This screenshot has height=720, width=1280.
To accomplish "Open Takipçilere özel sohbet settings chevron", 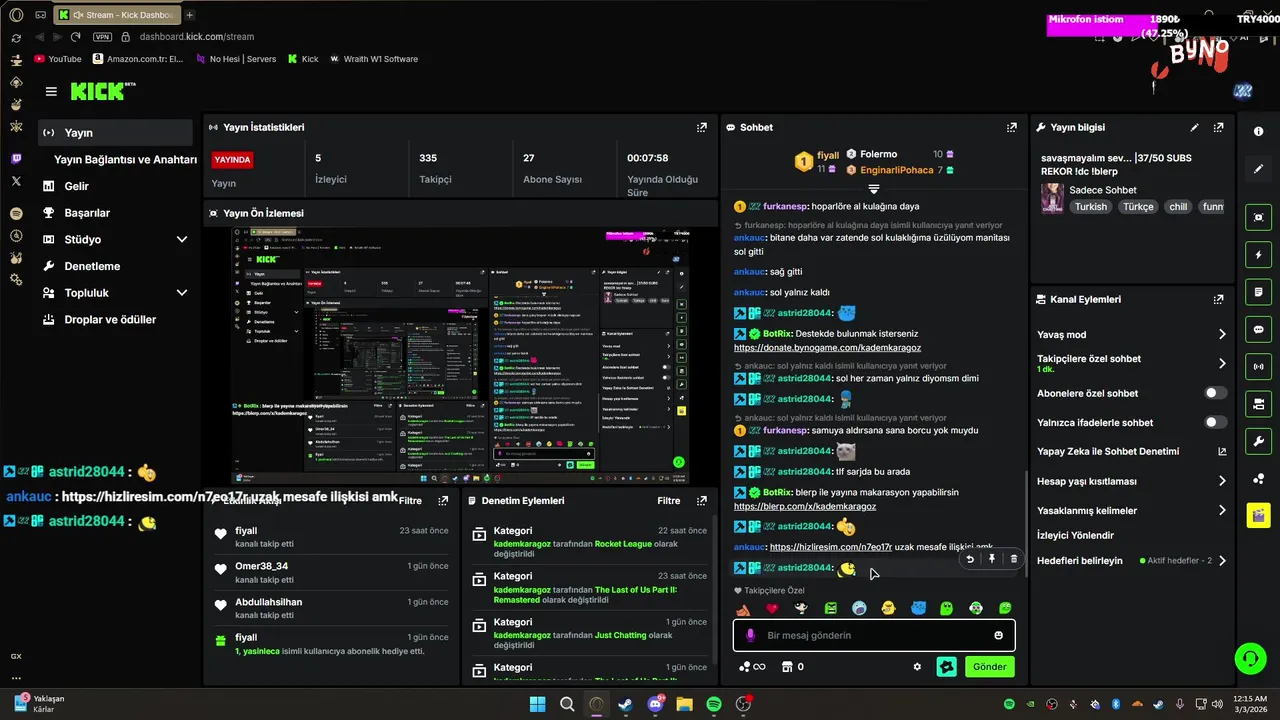I will 1221,363.
